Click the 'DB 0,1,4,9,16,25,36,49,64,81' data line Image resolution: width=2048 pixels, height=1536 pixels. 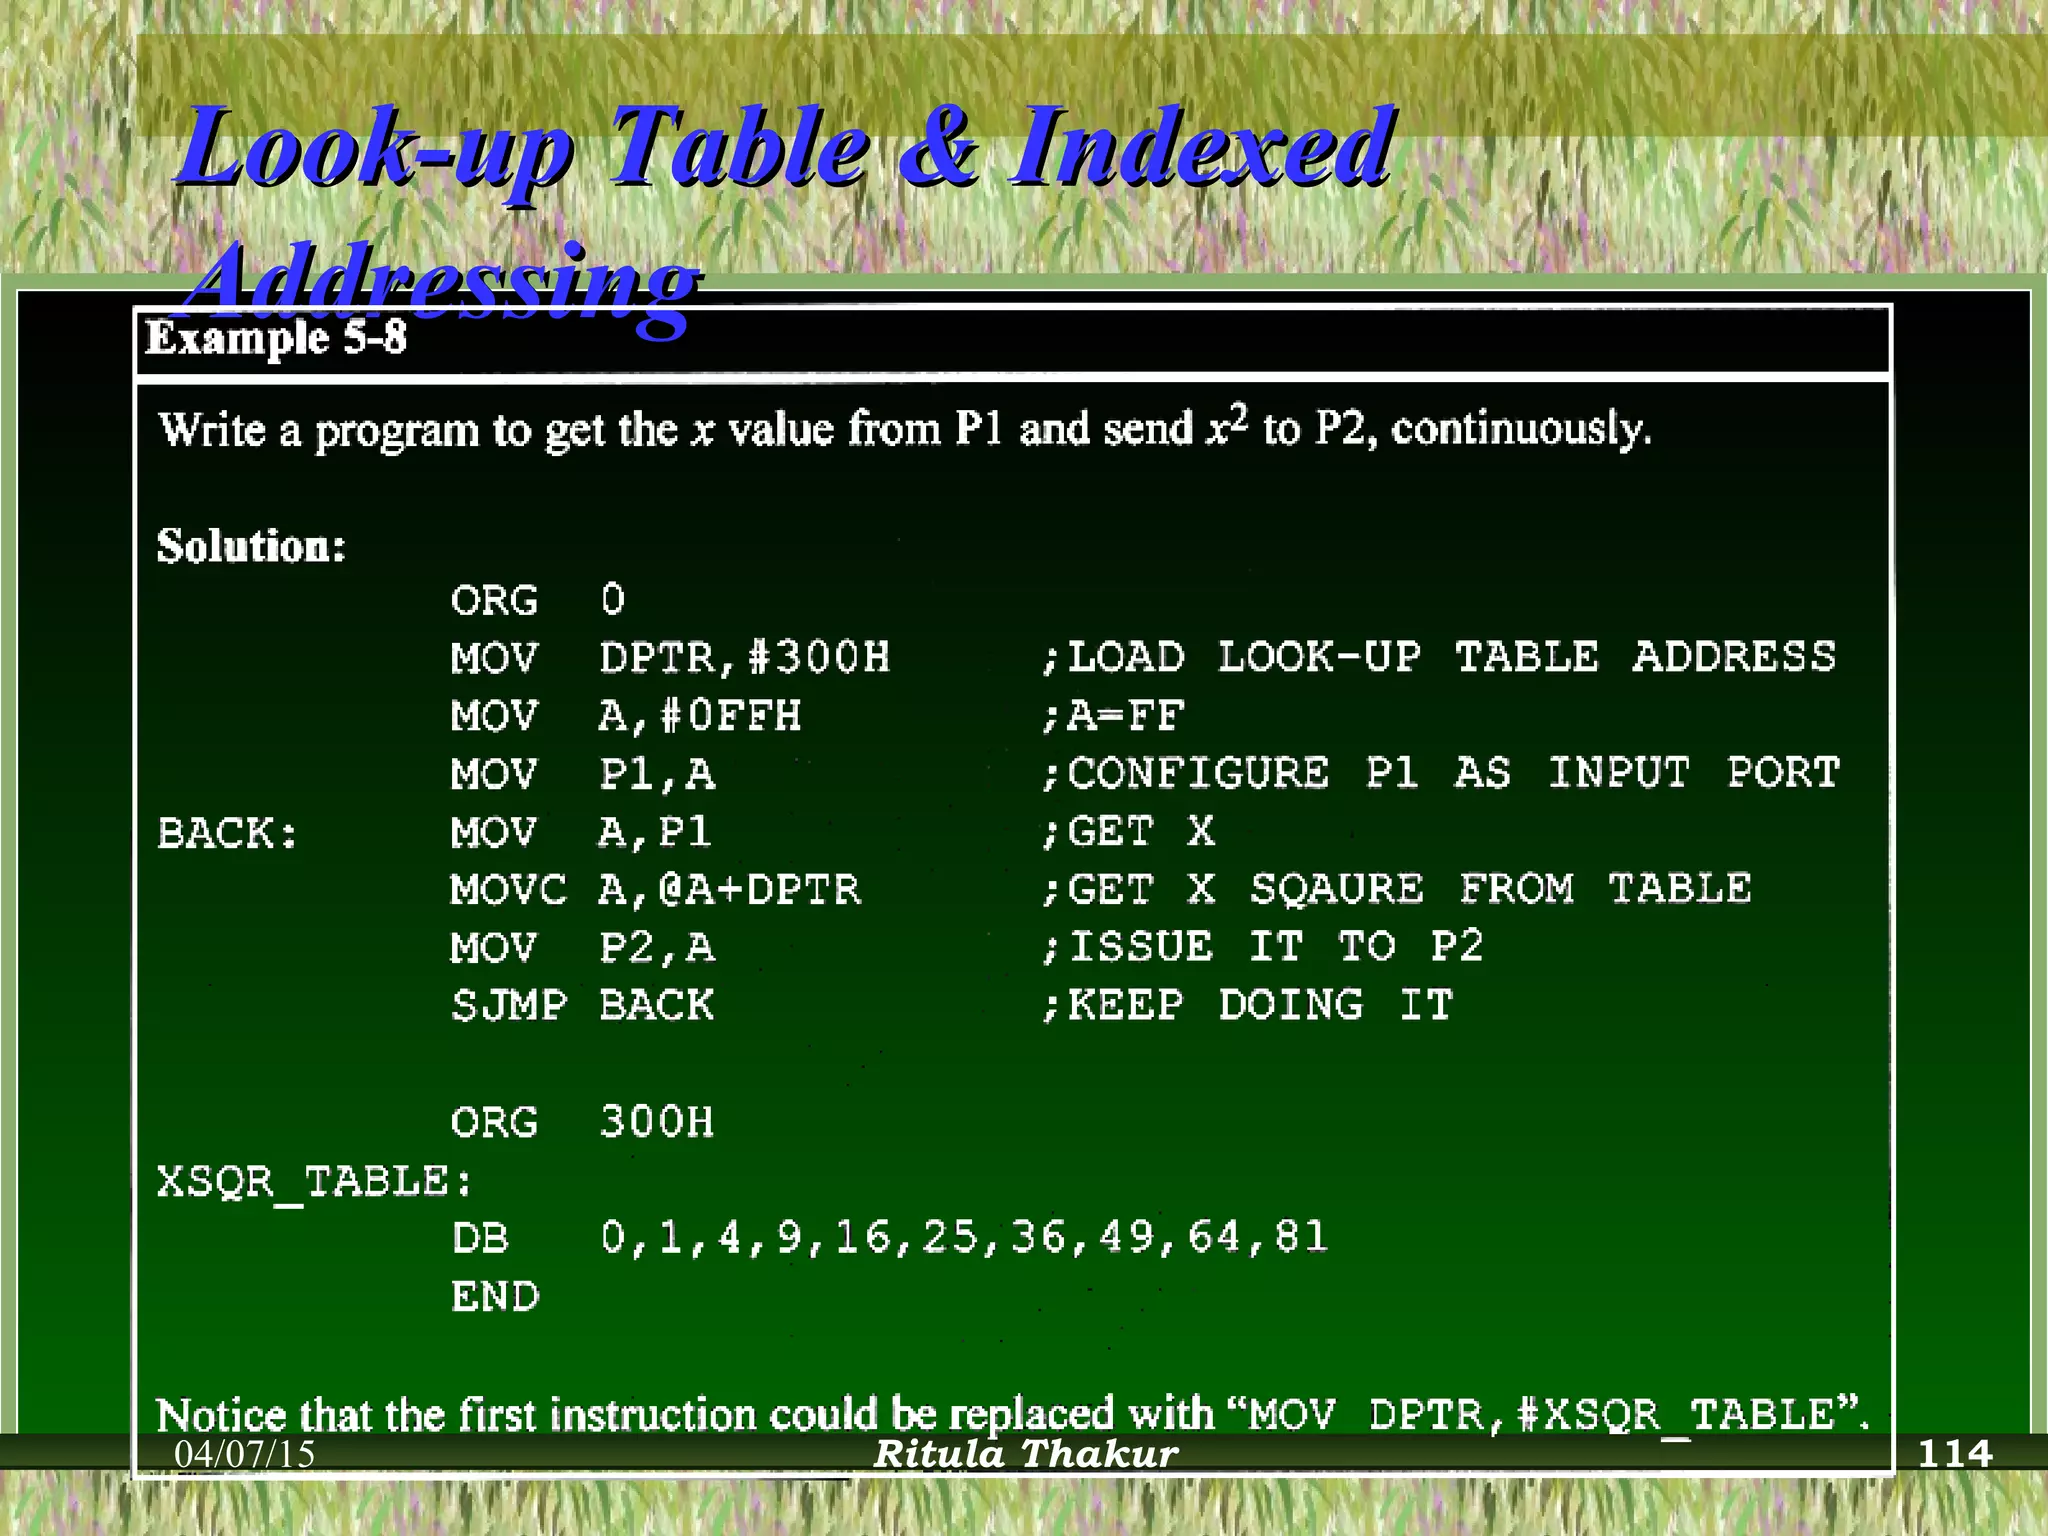[x=890, y=1238]
